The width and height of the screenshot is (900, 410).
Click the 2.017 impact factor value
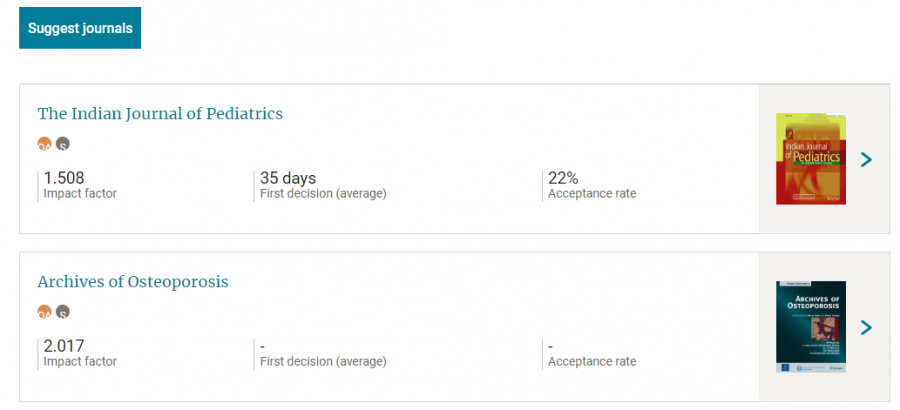click(x=64, y=346)
